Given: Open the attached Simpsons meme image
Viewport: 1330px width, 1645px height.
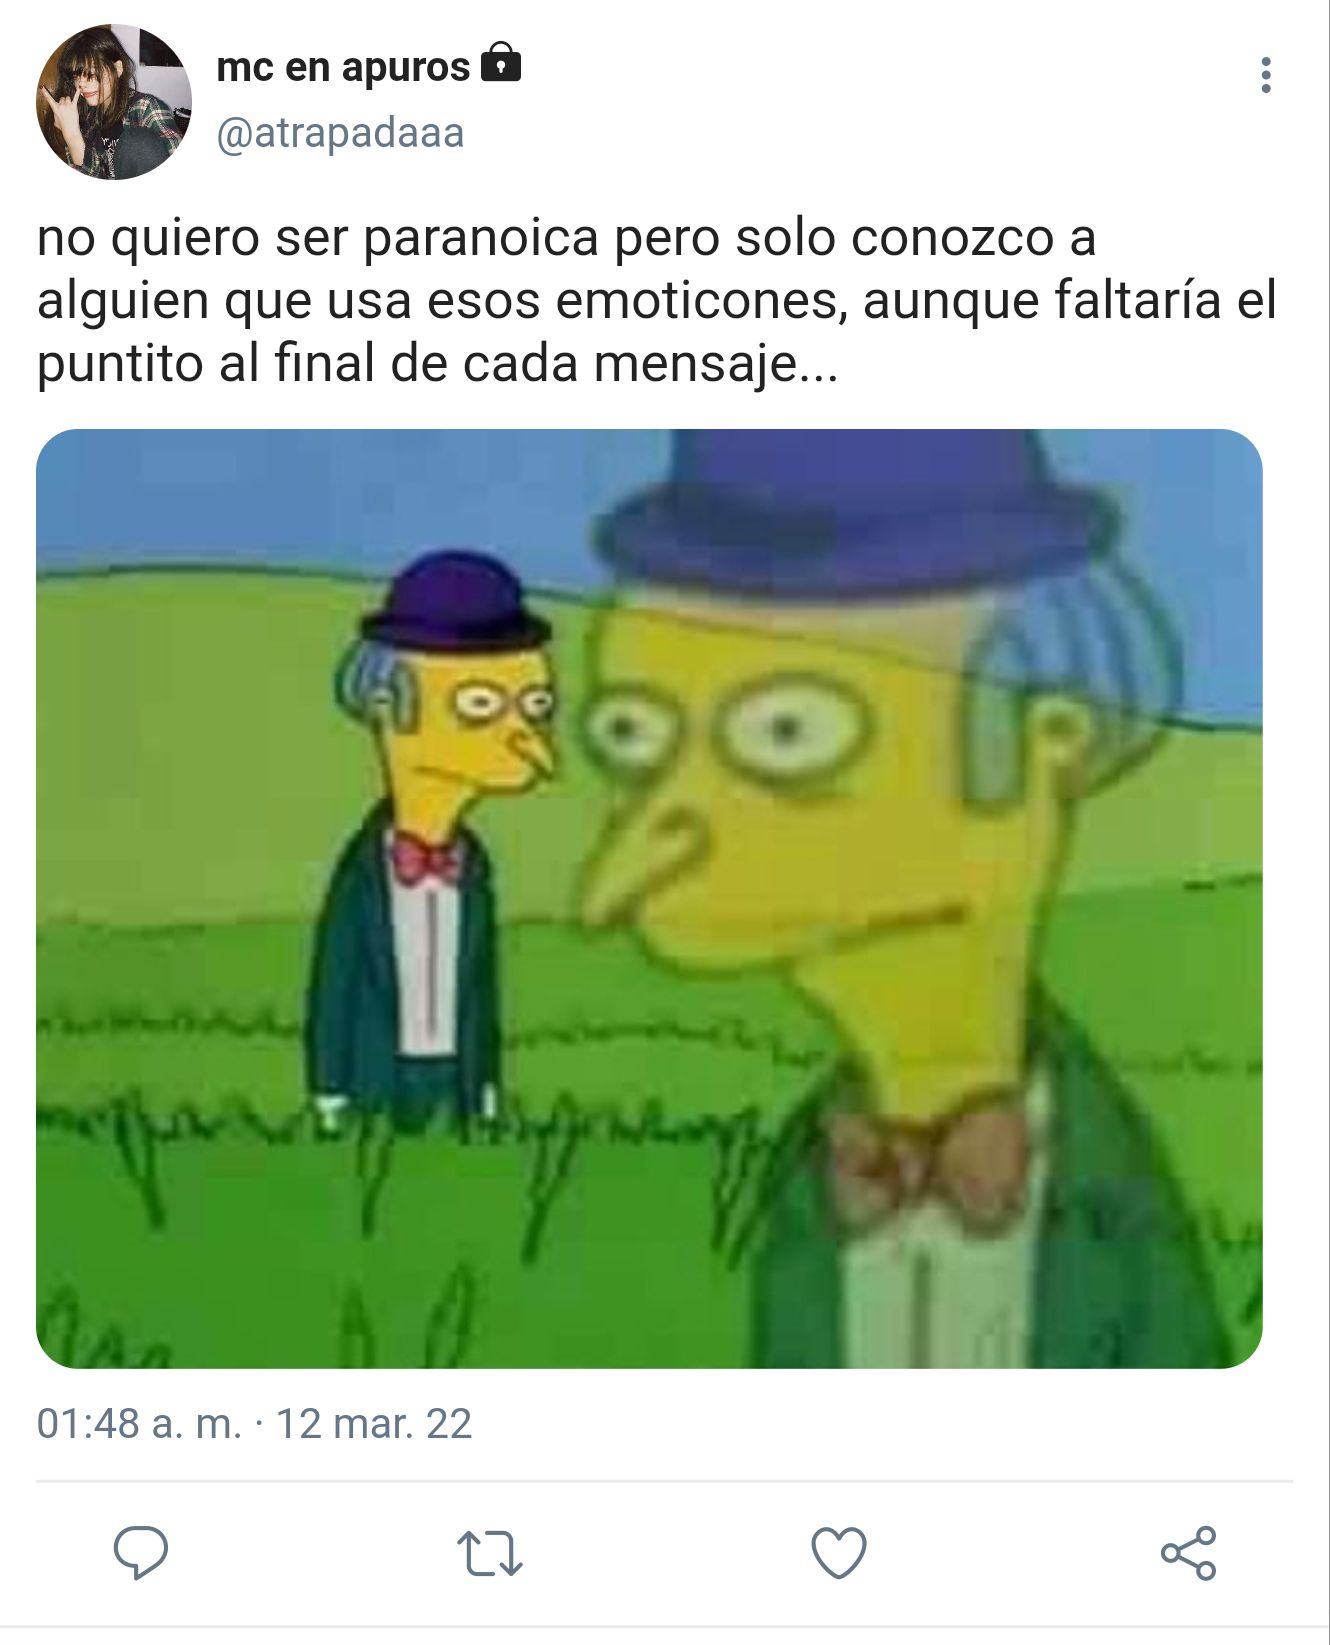Looking at the screenshot, I should (x=649, y=898).
